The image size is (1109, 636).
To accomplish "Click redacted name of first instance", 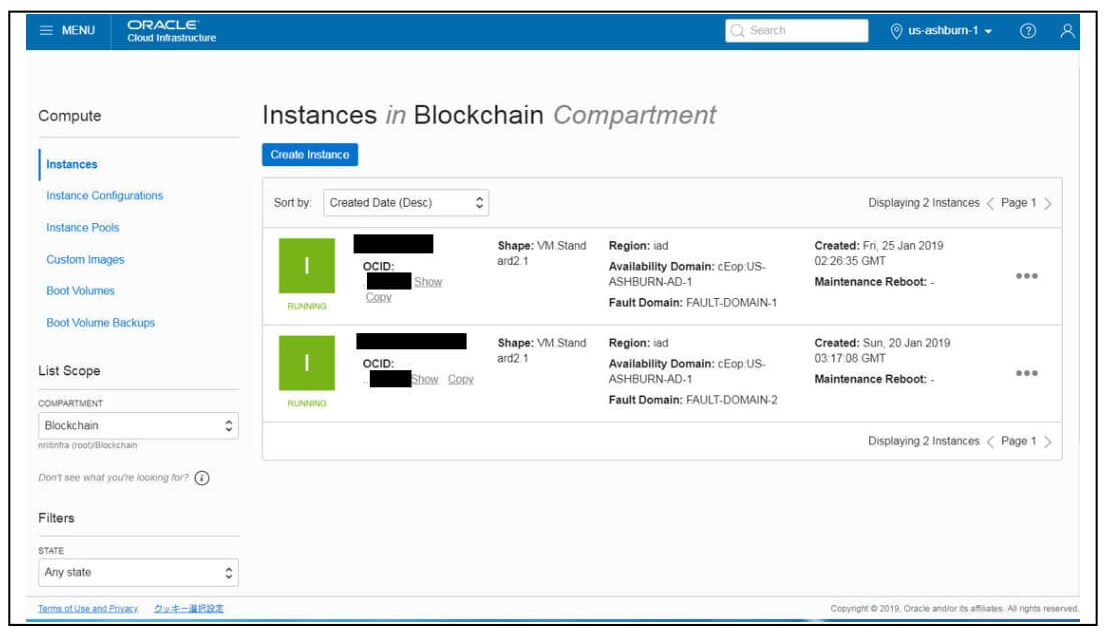I will (393, 244).
